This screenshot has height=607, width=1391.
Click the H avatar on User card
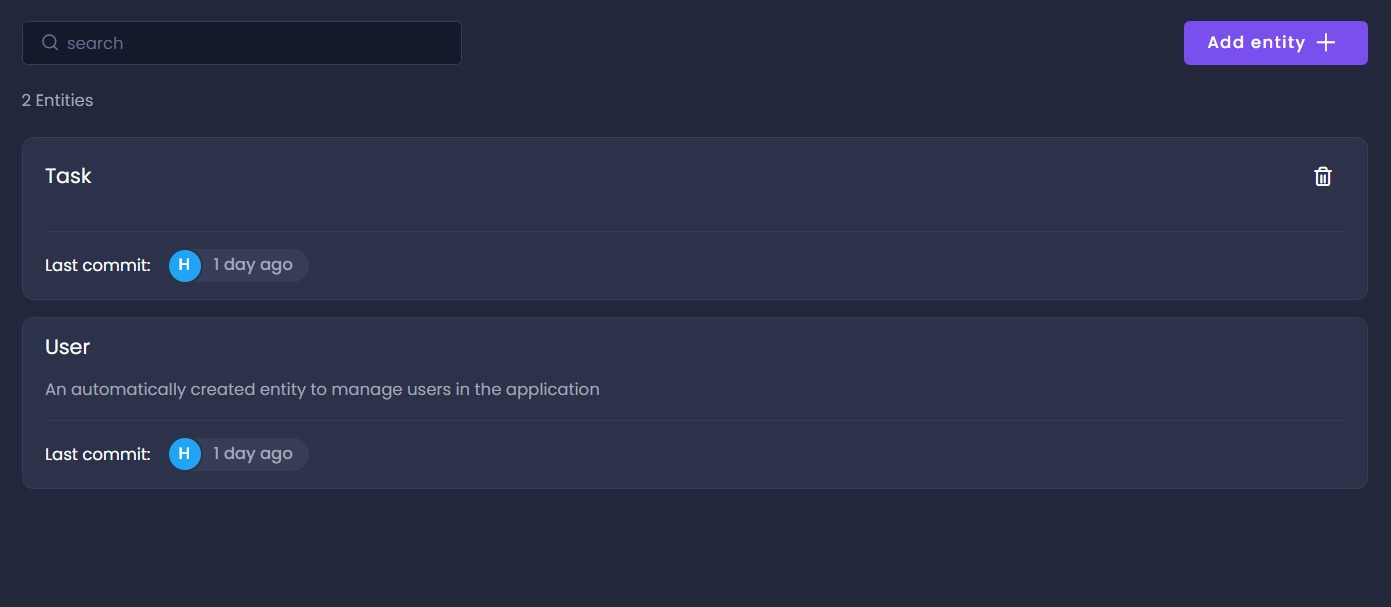tap(184, 454)
